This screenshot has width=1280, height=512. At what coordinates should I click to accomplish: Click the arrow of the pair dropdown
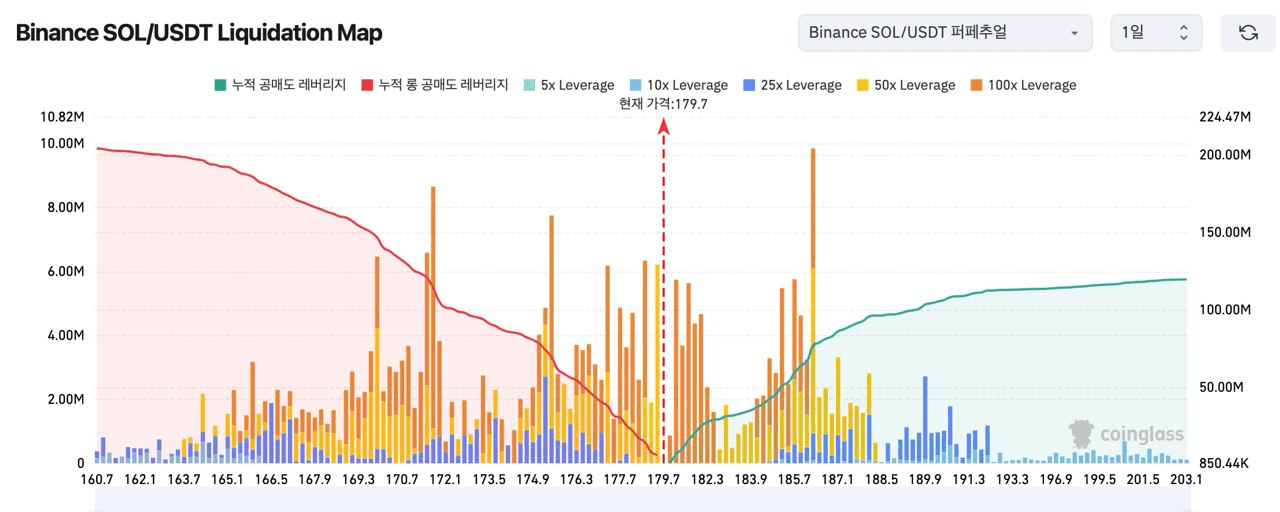1075,33
